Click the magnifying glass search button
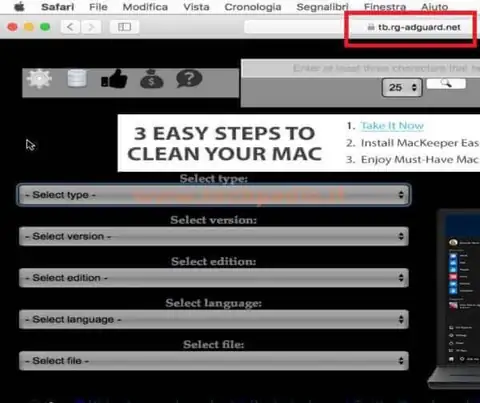The width and height of the screenshot is (480, 403). click(x=446, y=83)
